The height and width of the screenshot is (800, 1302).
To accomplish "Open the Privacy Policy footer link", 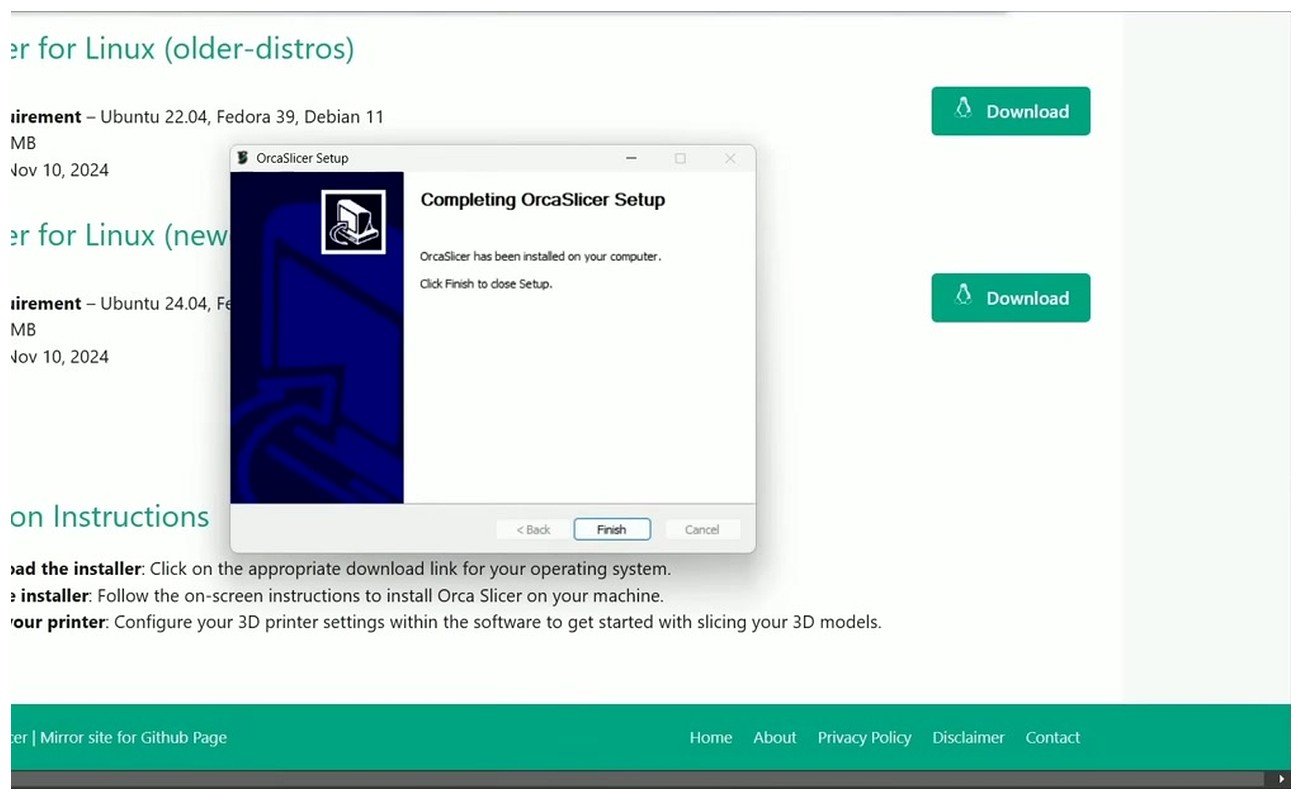I will [x=865, y=737].
